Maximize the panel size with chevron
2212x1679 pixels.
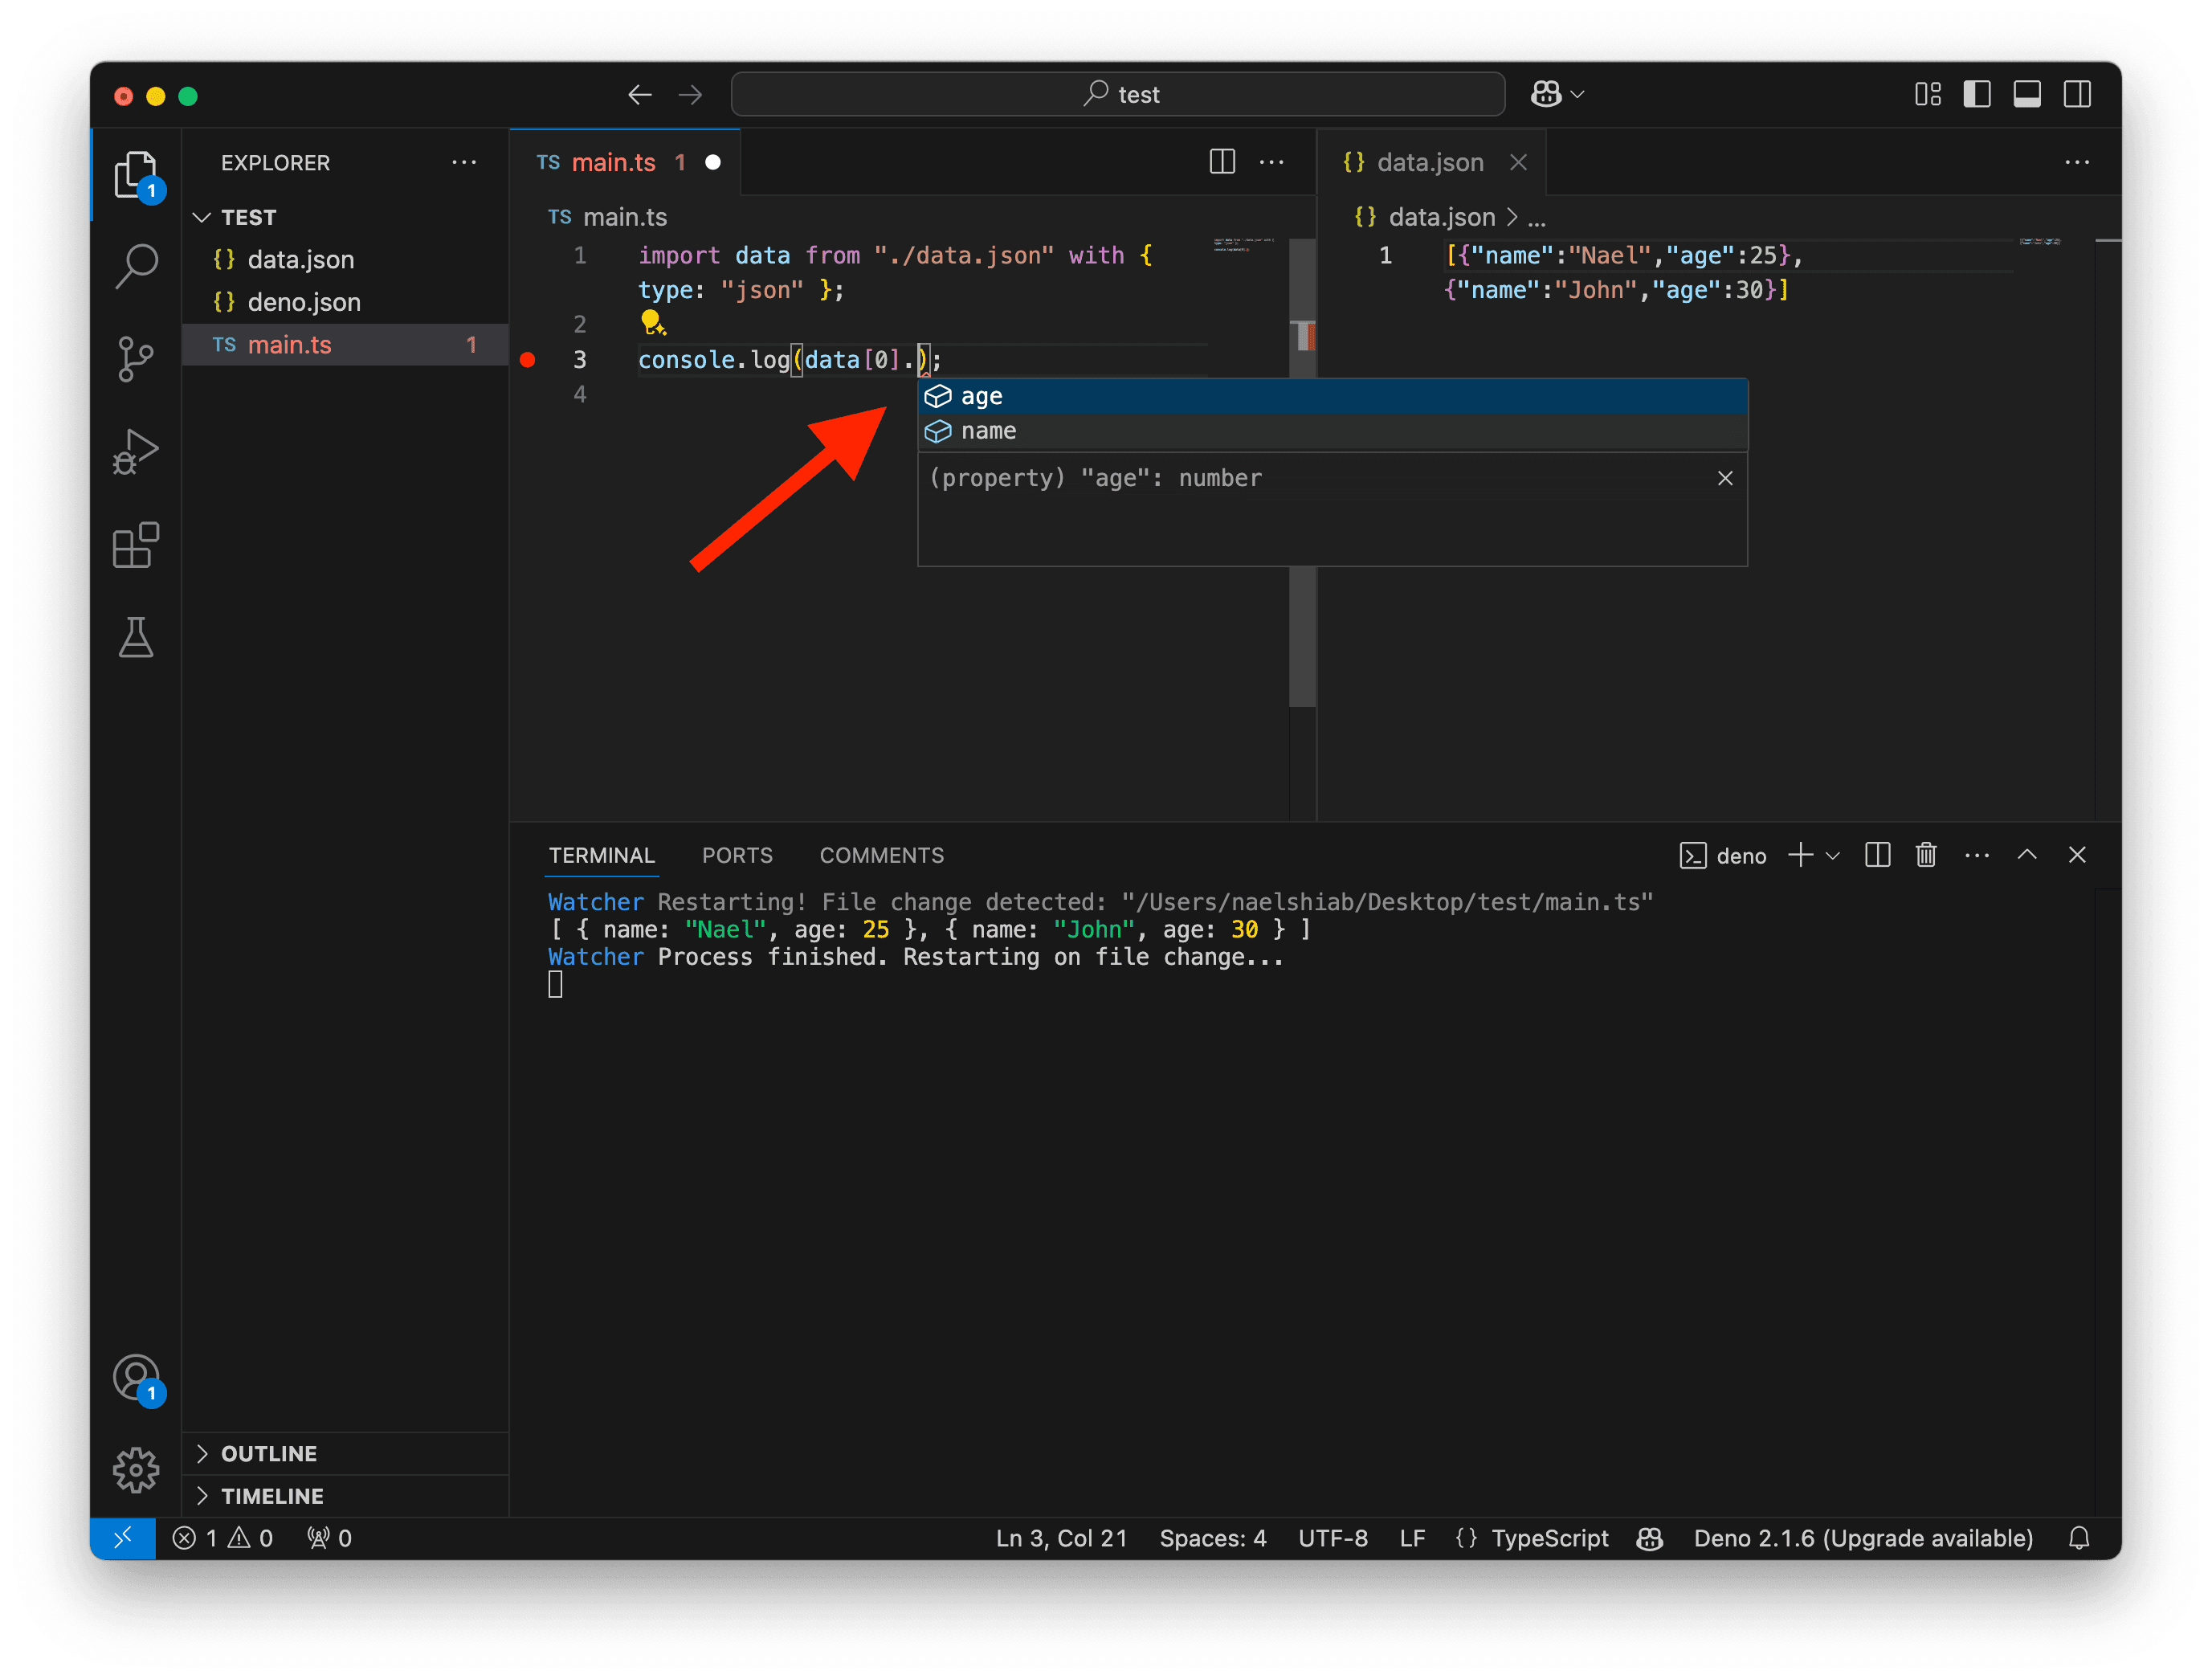tap(2027, 855)
